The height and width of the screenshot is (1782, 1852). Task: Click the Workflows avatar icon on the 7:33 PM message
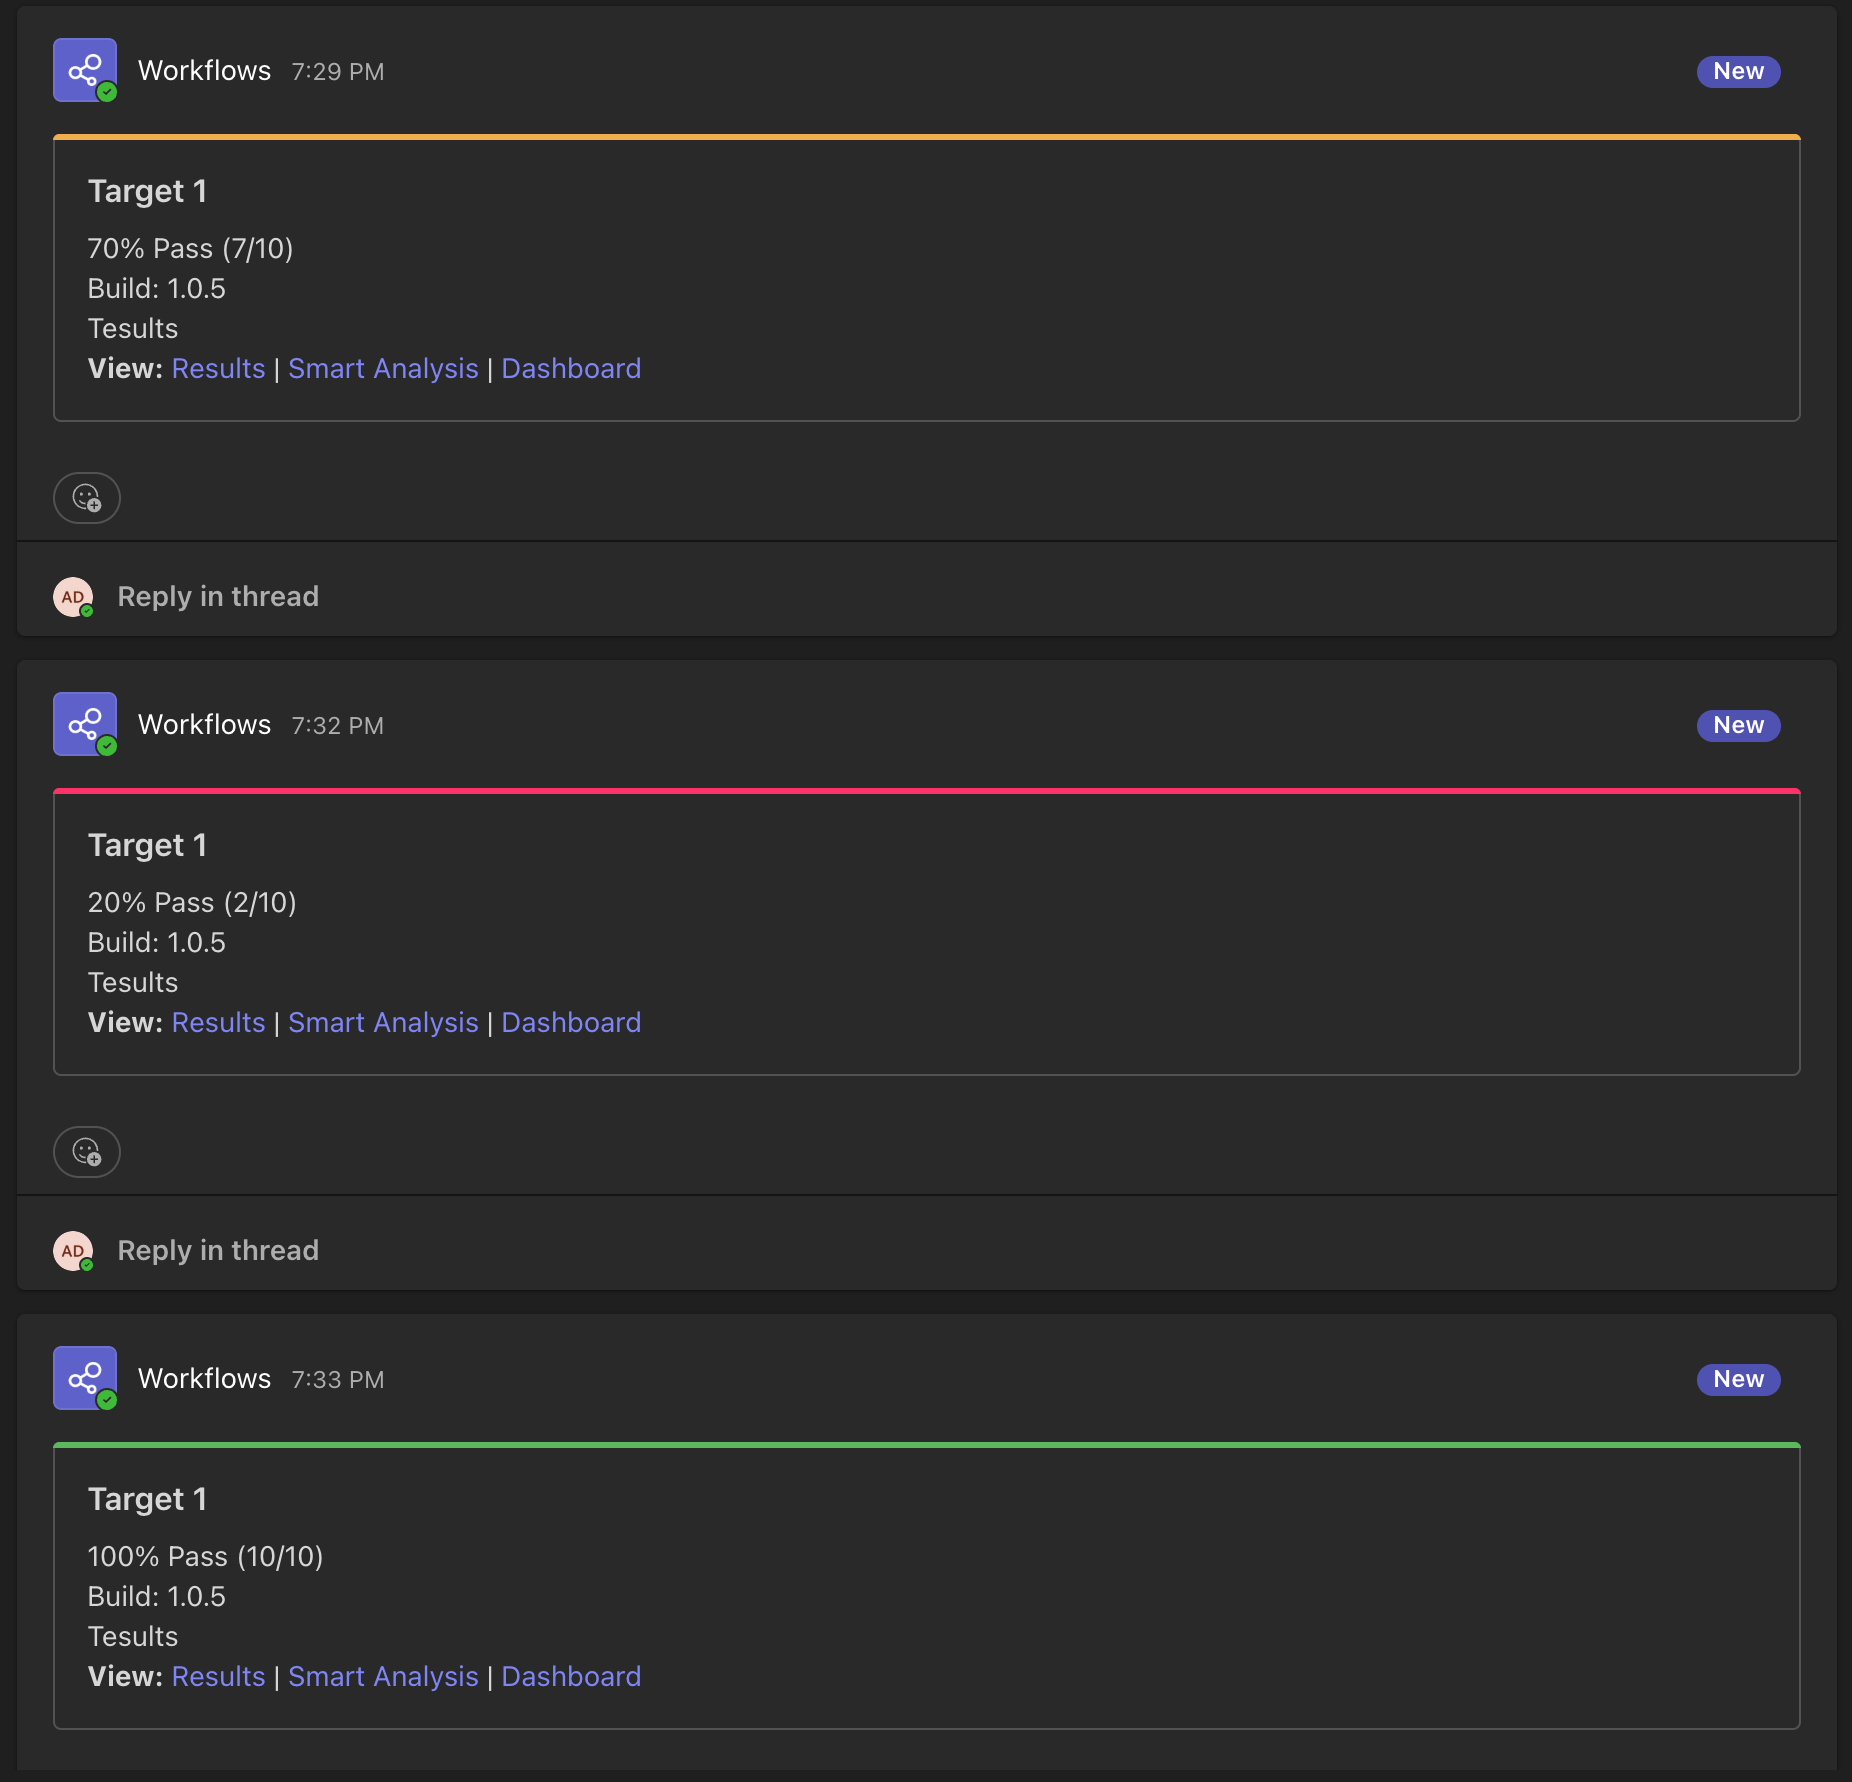pyautogui.click(x=85, y=1378)
